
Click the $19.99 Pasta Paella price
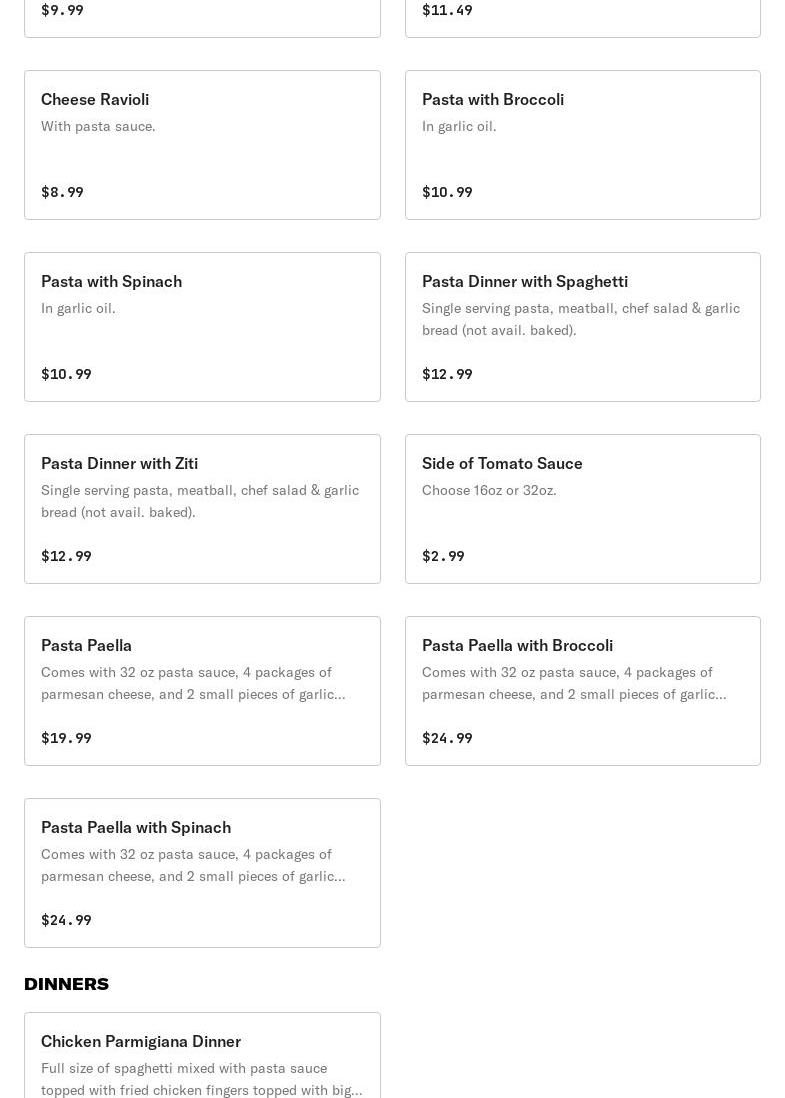[67, 738]
